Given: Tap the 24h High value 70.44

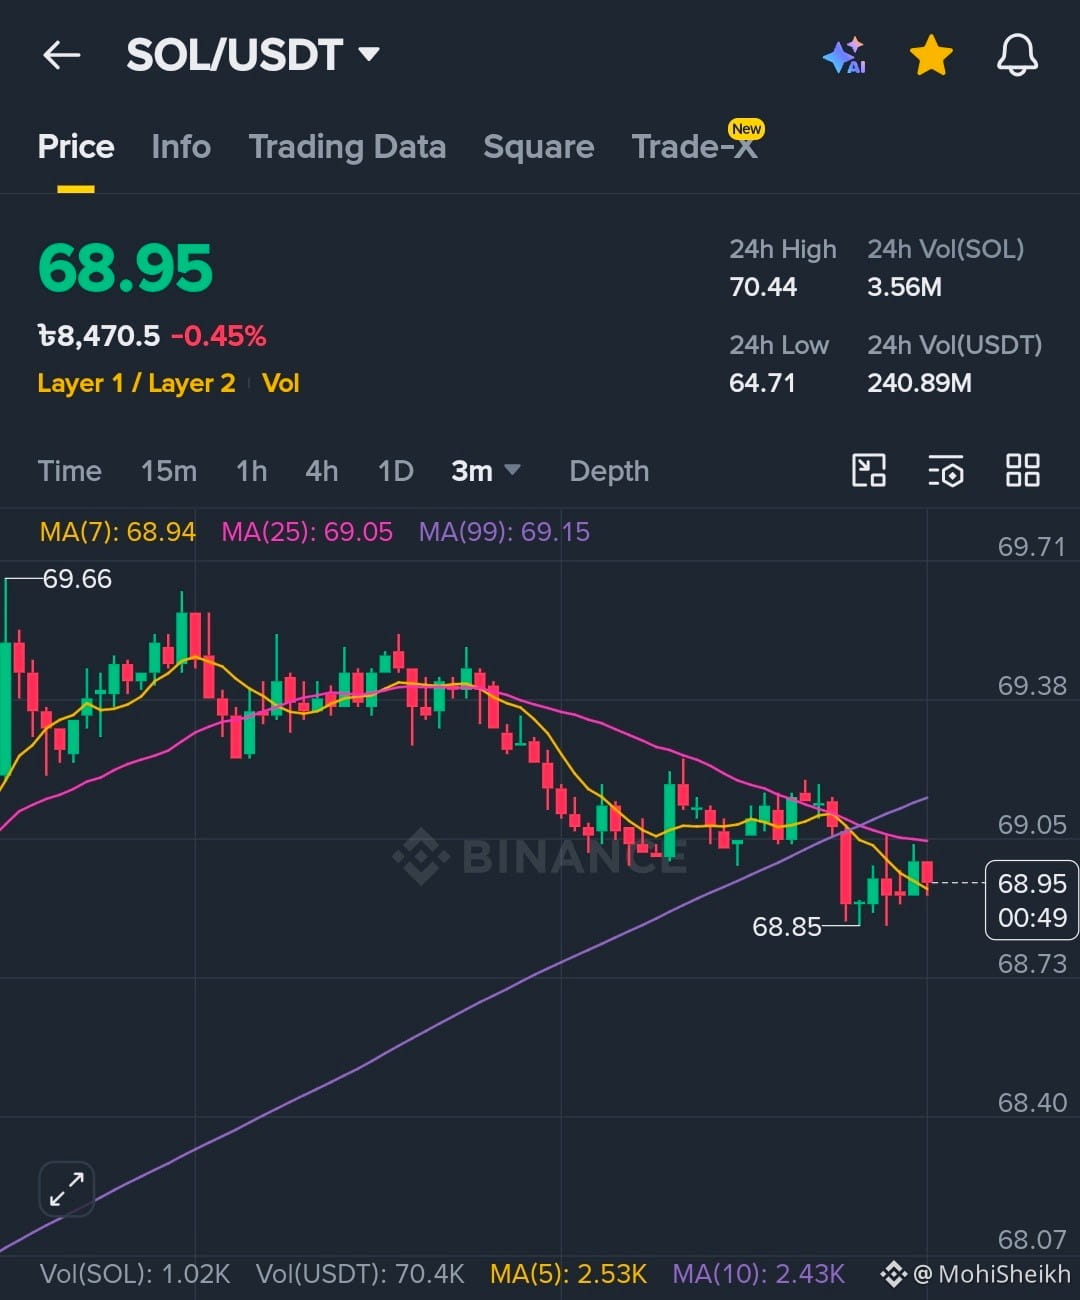Looking at the screenshot, I should point(763,287).
